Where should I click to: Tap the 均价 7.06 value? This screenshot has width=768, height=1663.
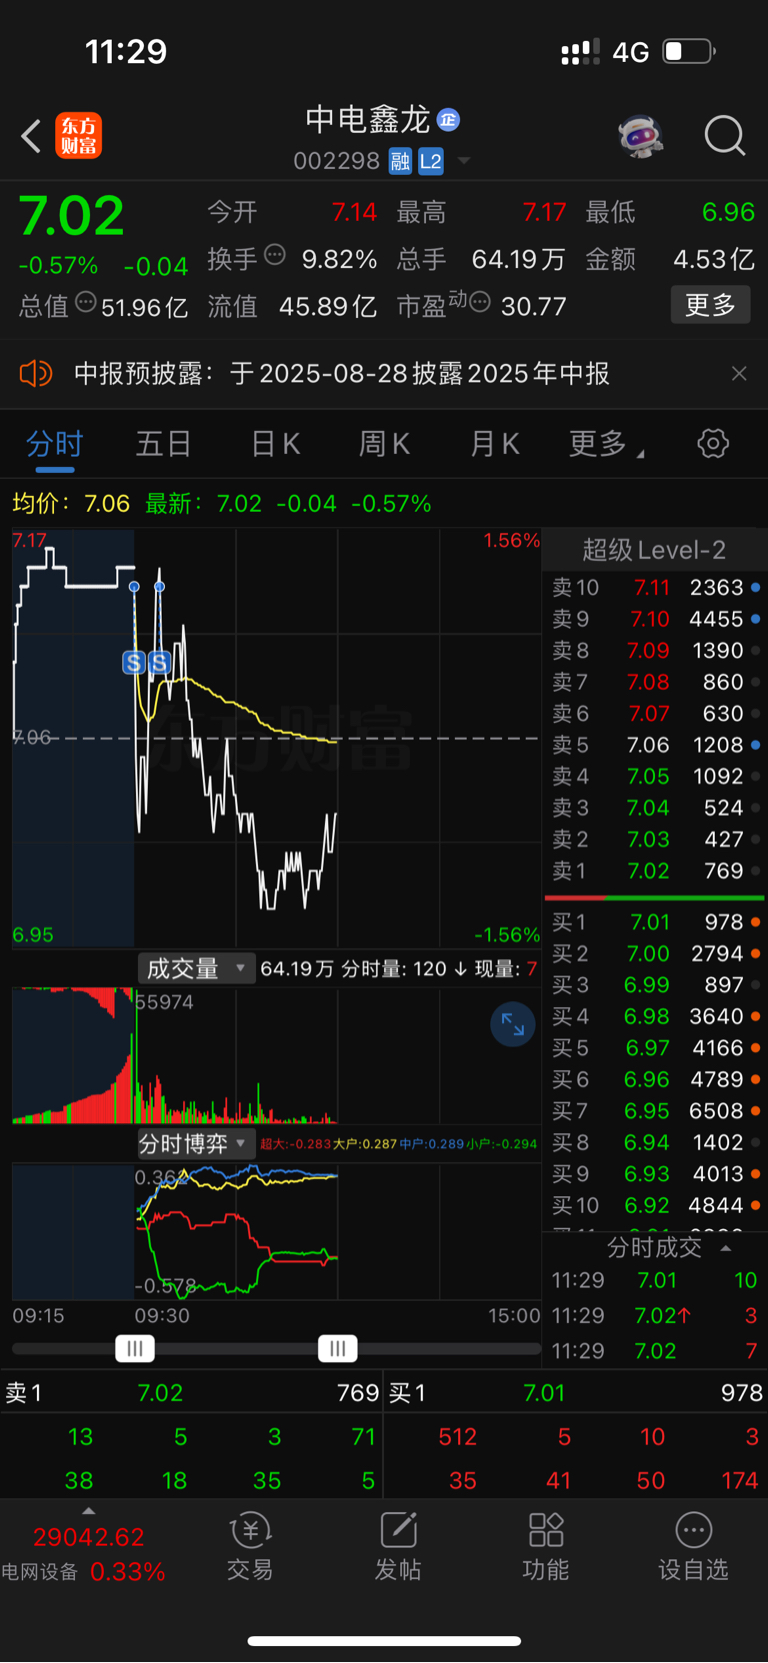click(71, 504)
